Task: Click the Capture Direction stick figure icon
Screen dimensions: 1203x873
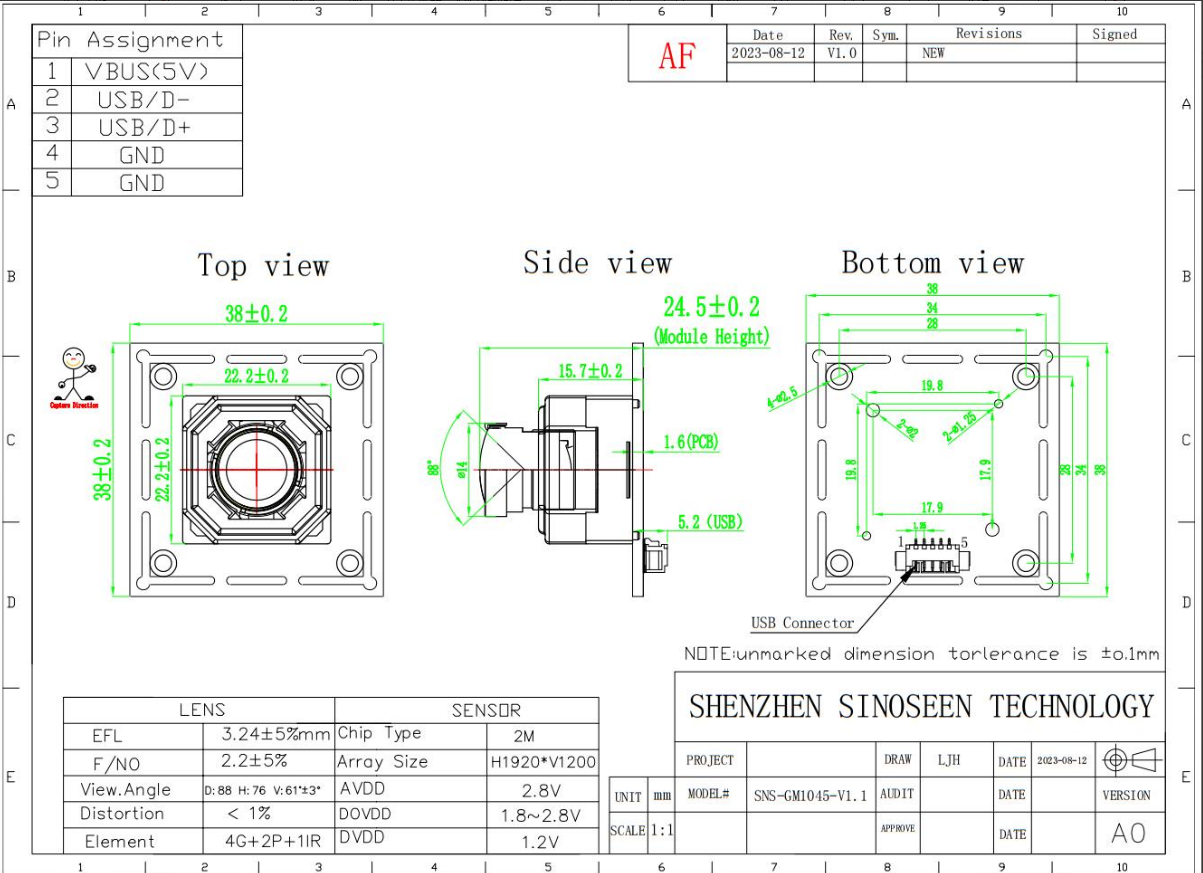Action: click(x=74, y=375)
